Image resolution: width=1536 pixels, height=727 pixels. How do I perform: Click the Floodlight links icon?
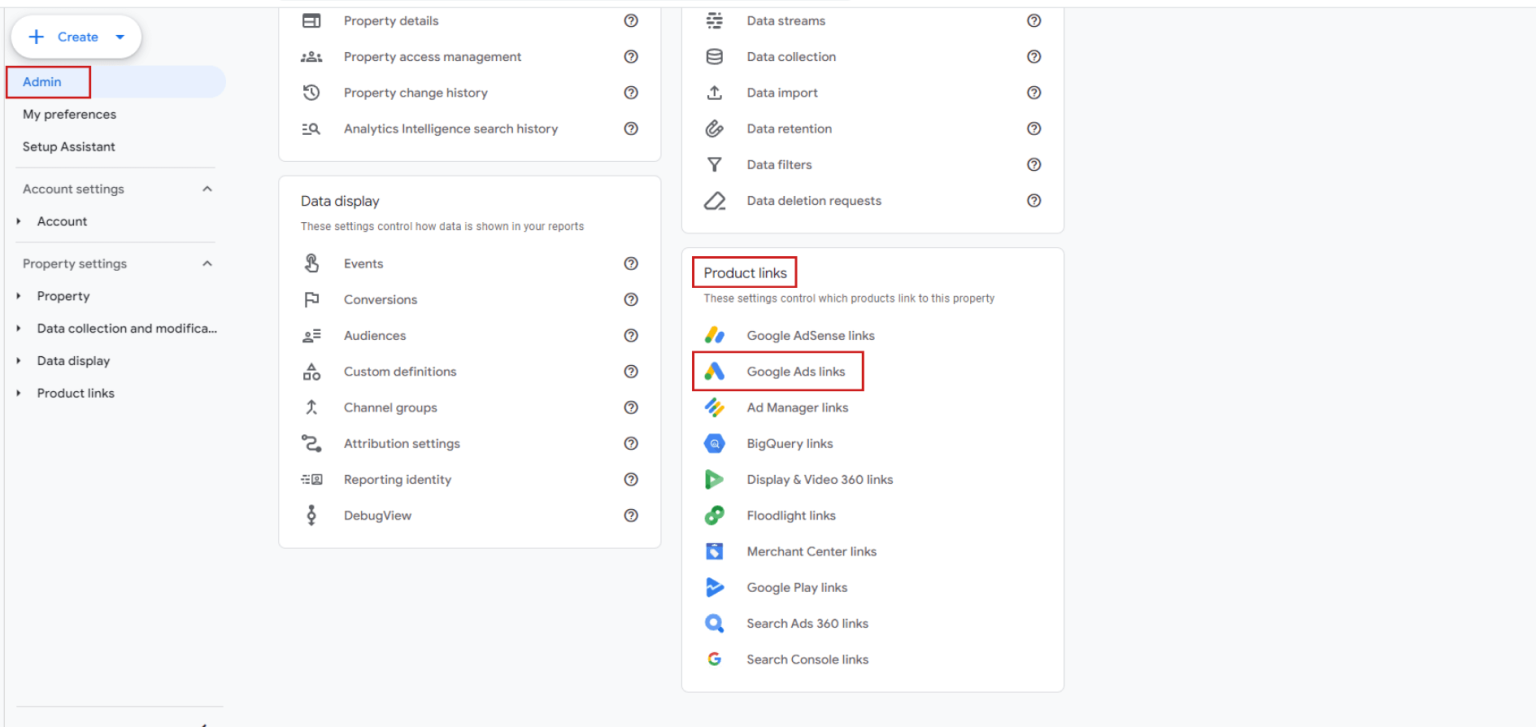(714, 515)
